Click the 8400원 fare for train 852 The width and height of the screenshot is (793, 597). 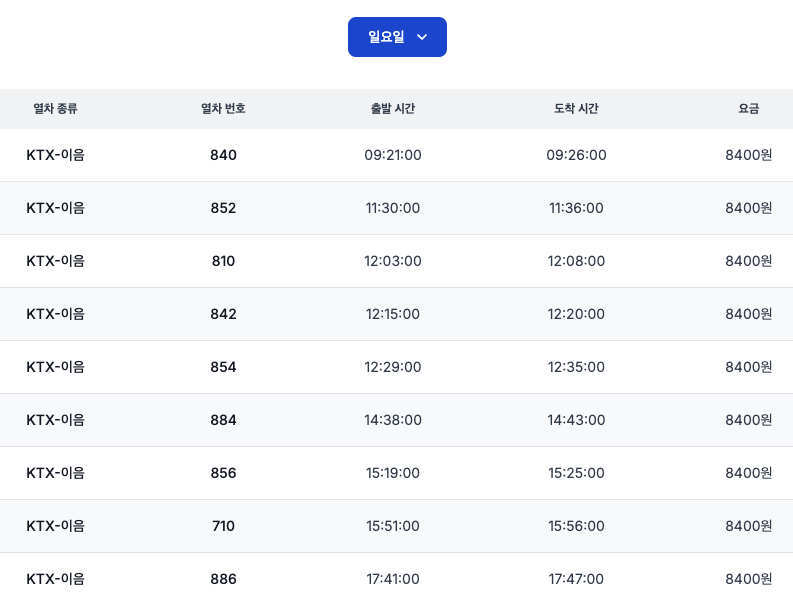(748, 208)
